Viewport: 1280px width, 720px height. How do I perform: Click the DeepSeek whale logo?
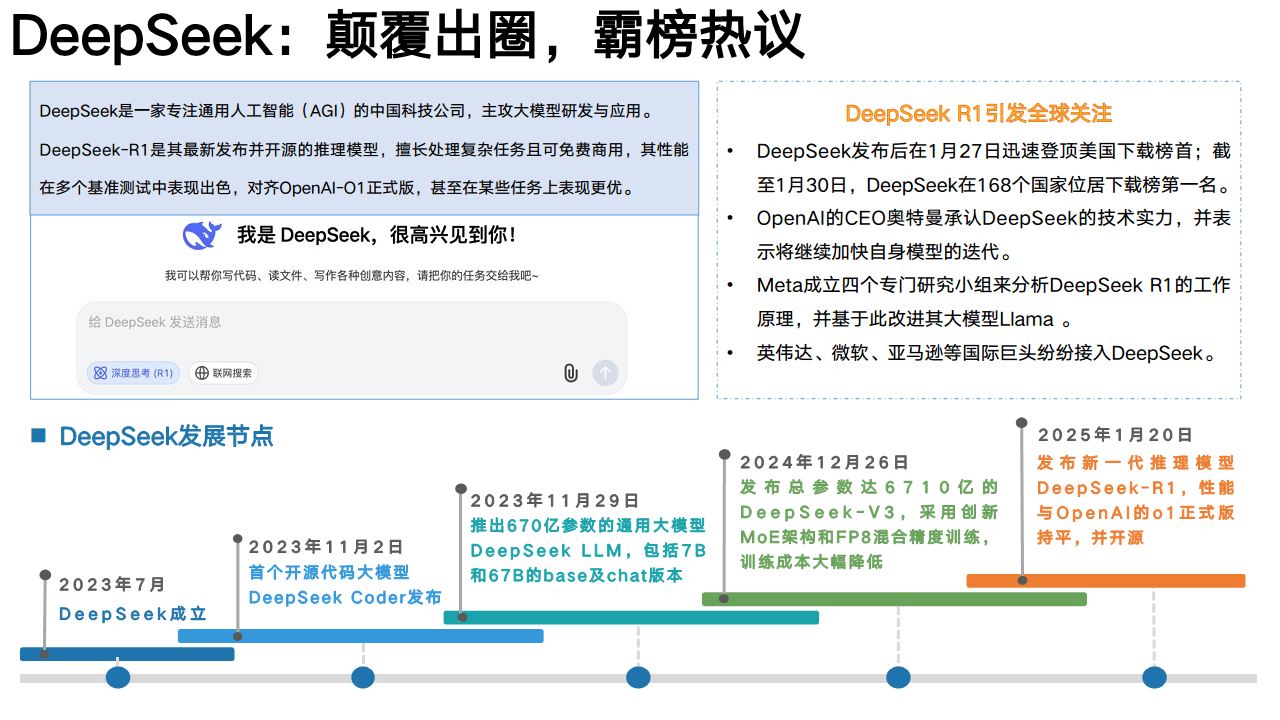202,236
